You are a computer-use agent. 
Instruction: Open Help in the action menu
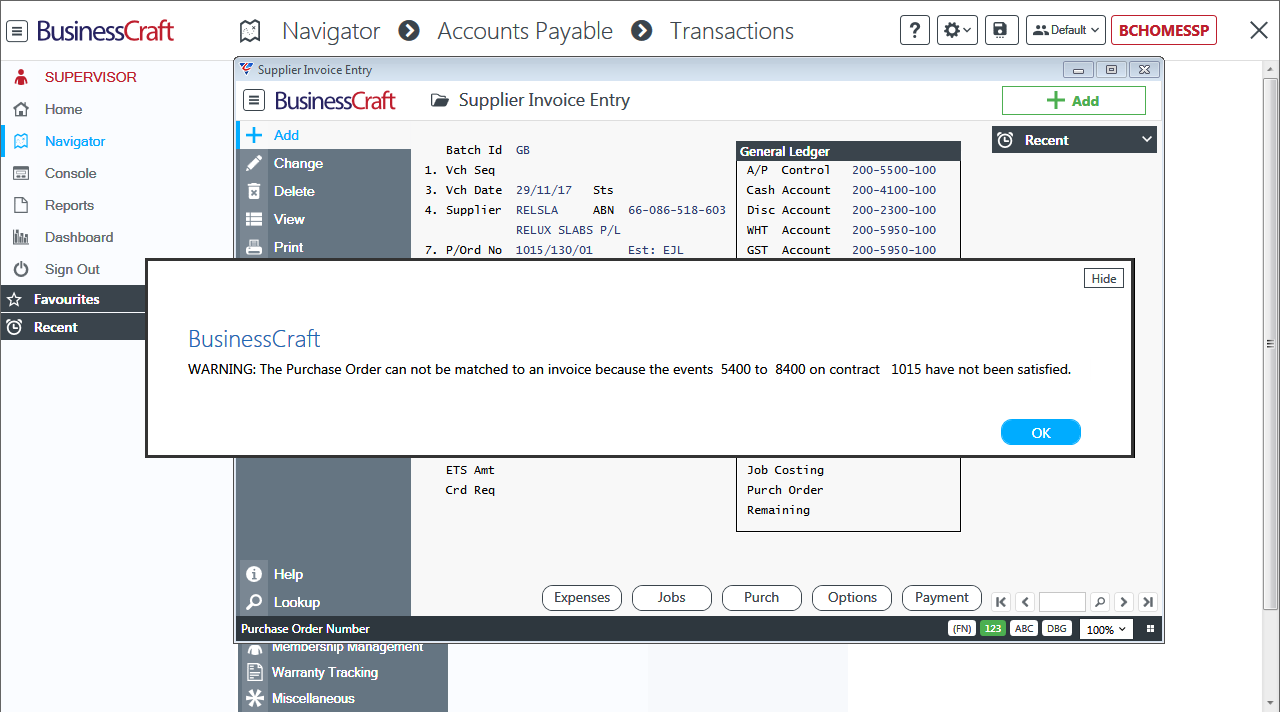[x=324, y=574]
